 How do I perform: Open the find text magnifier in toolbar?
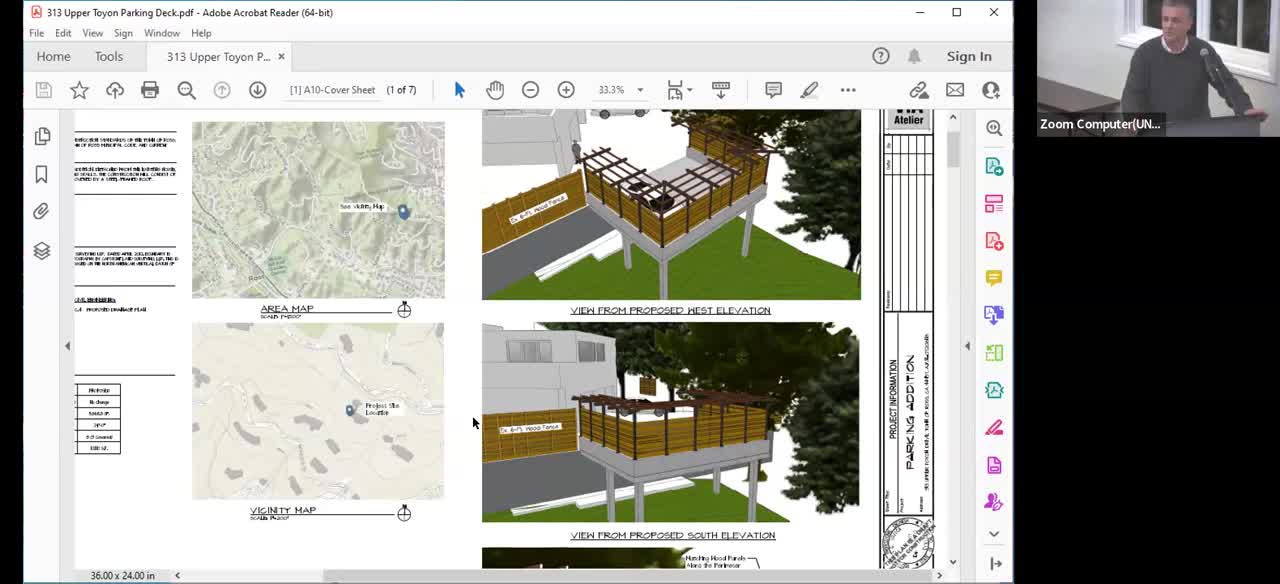click(186, 90)
